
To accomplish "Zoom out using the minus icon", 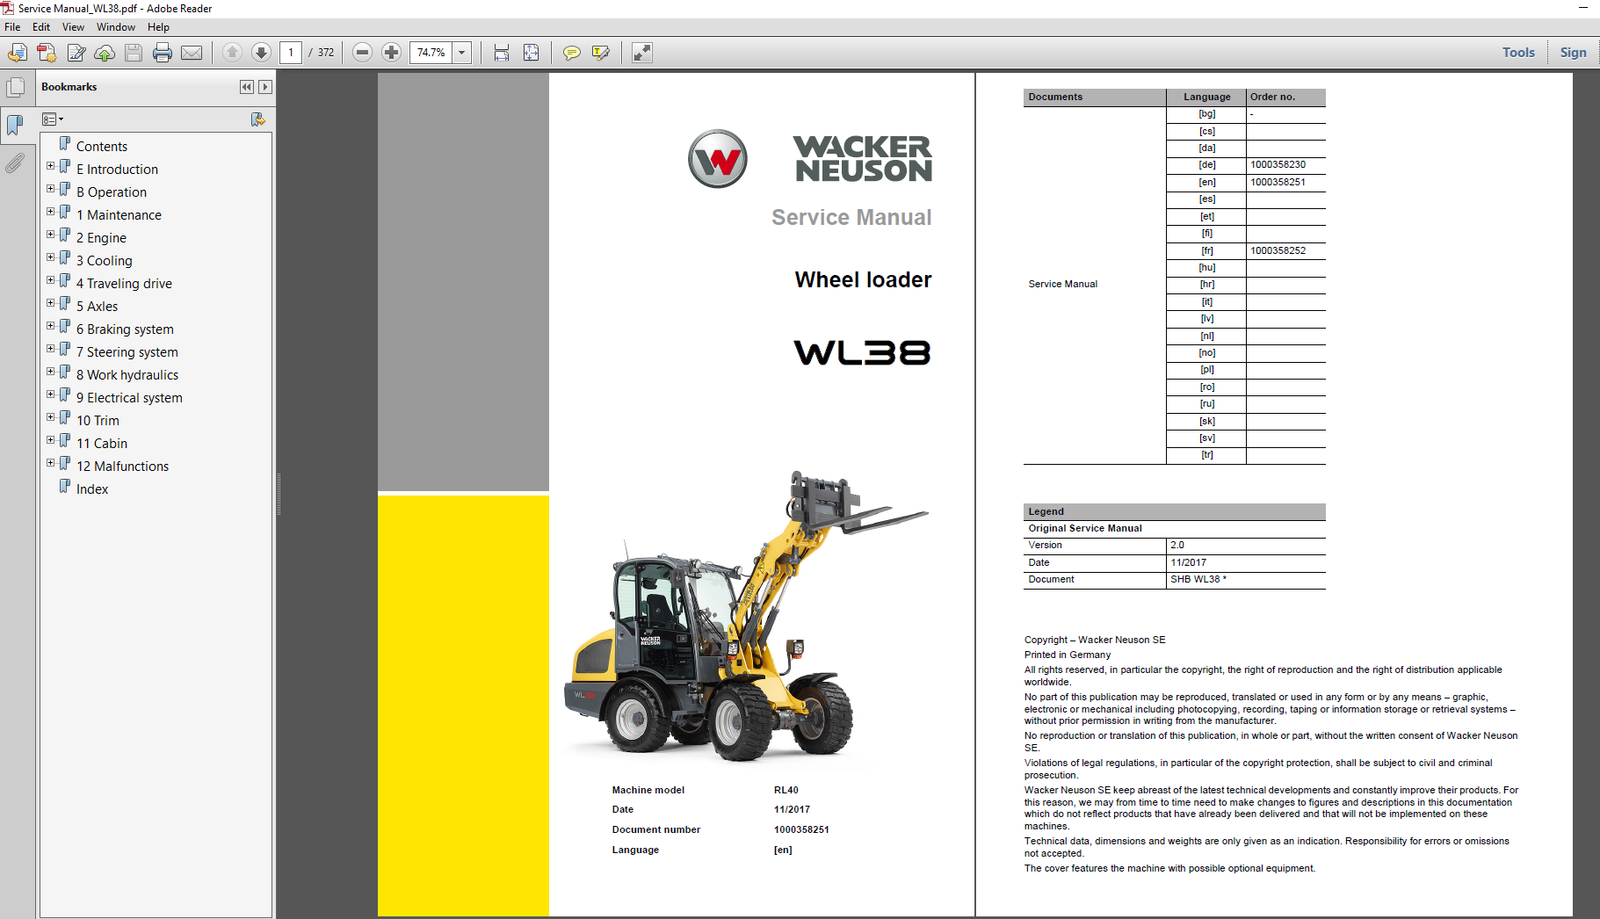I will [x=361, y=52].
